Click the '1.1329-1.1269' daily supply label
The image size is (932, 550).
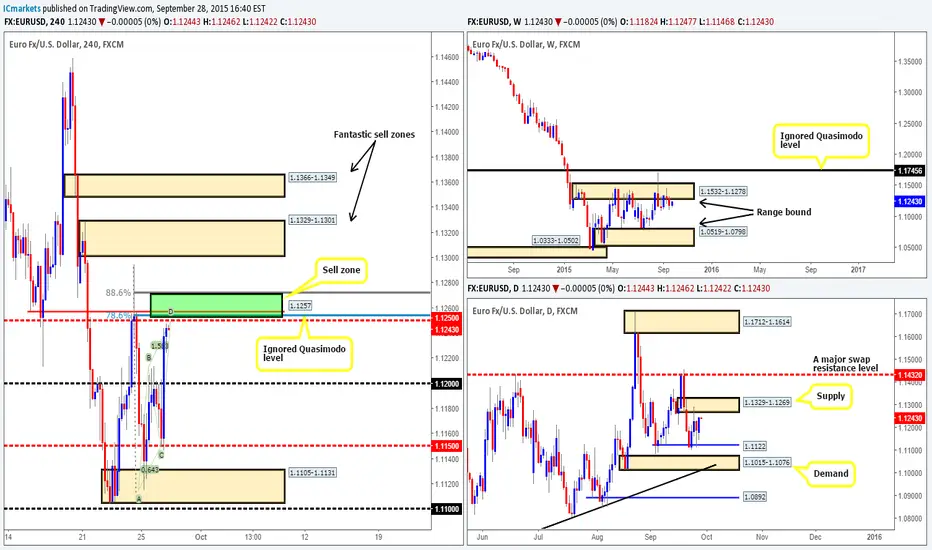pos(767,403)
